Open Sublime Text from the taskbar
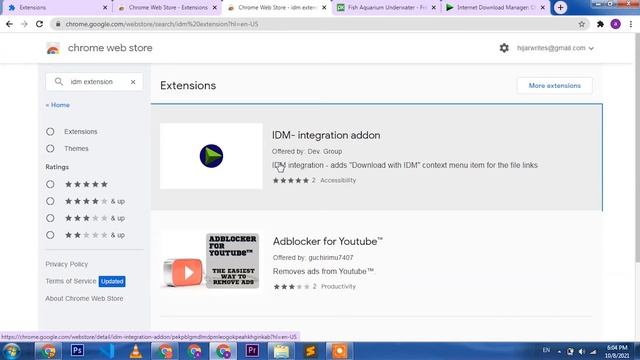 point(310,351)
